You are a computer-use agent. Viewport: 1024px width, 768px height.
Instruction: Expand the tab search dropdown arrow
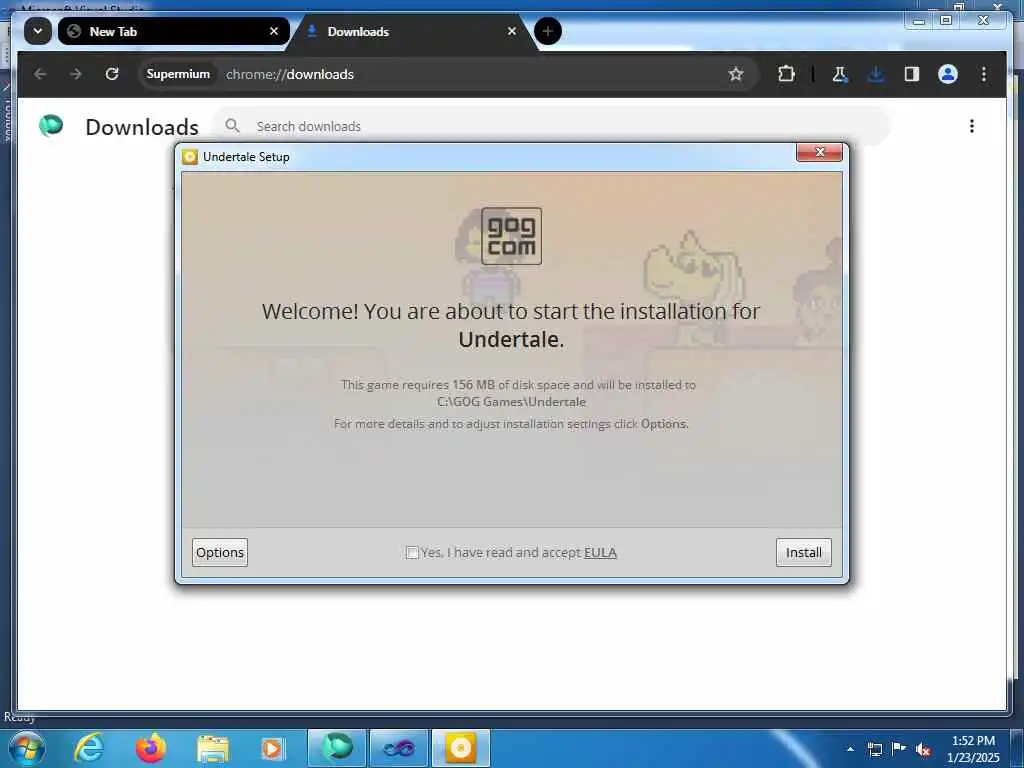(x=38, y=31)
